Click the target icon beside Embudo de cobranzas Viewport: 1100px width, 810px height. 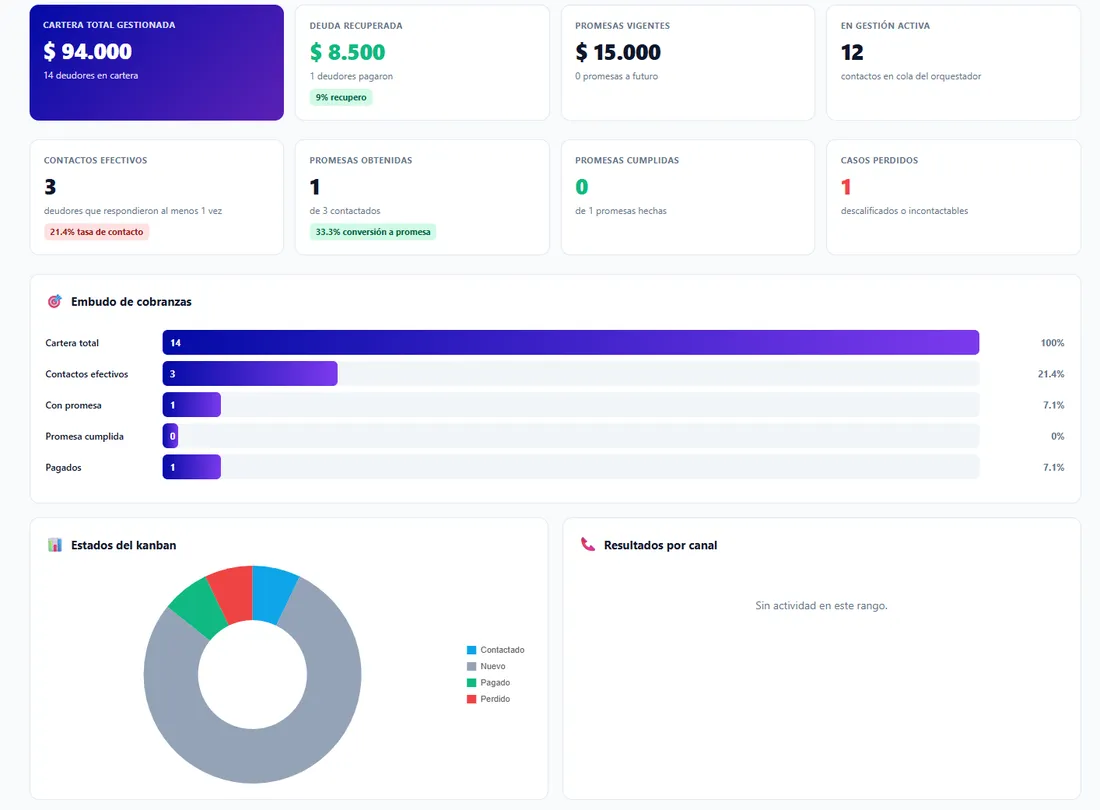54,302
